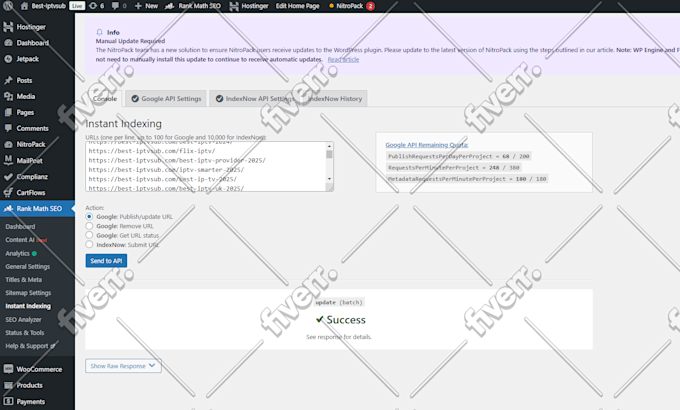
Task: Open Google API Remaining Quota link
Action: pos(427,145)
